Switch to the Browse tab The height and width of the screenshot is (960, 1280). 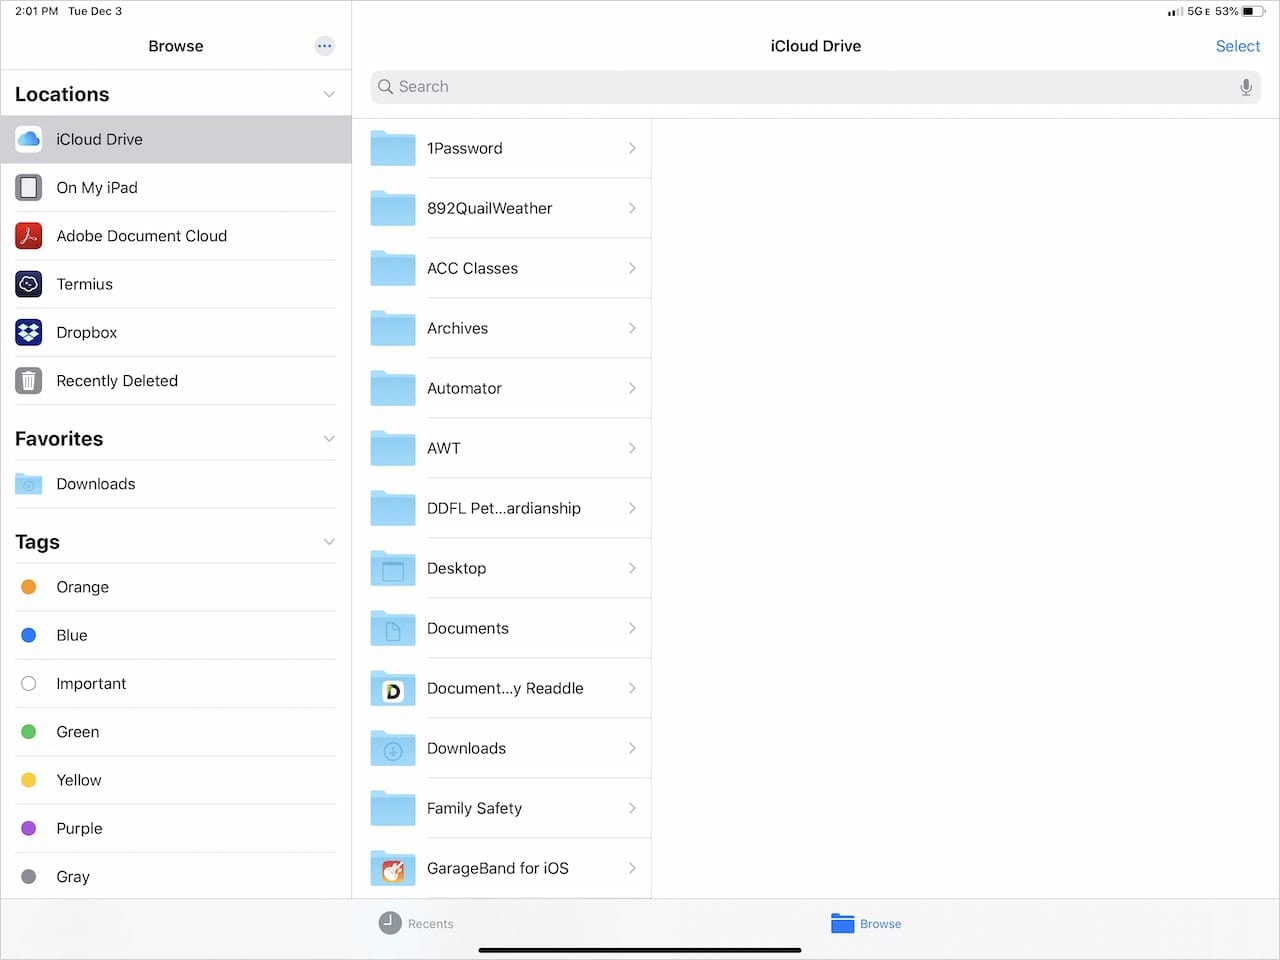coord(866,924)
